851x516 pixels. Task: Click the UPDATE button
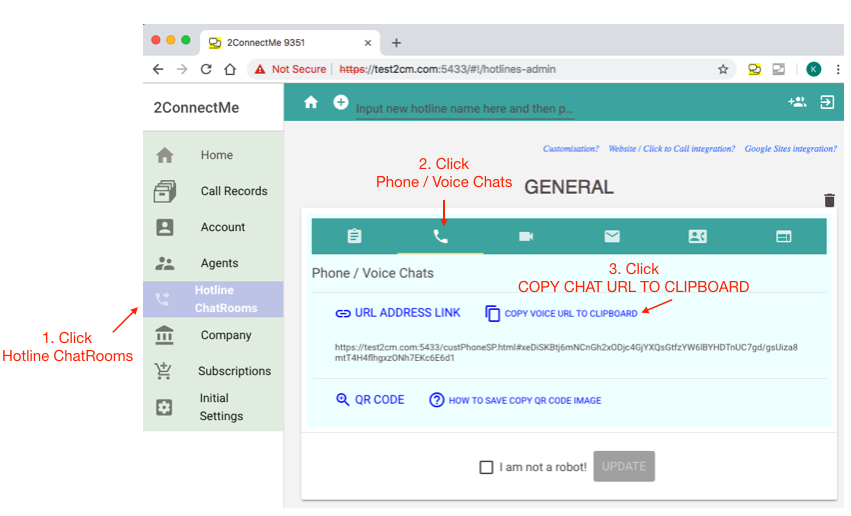[624, 466]
